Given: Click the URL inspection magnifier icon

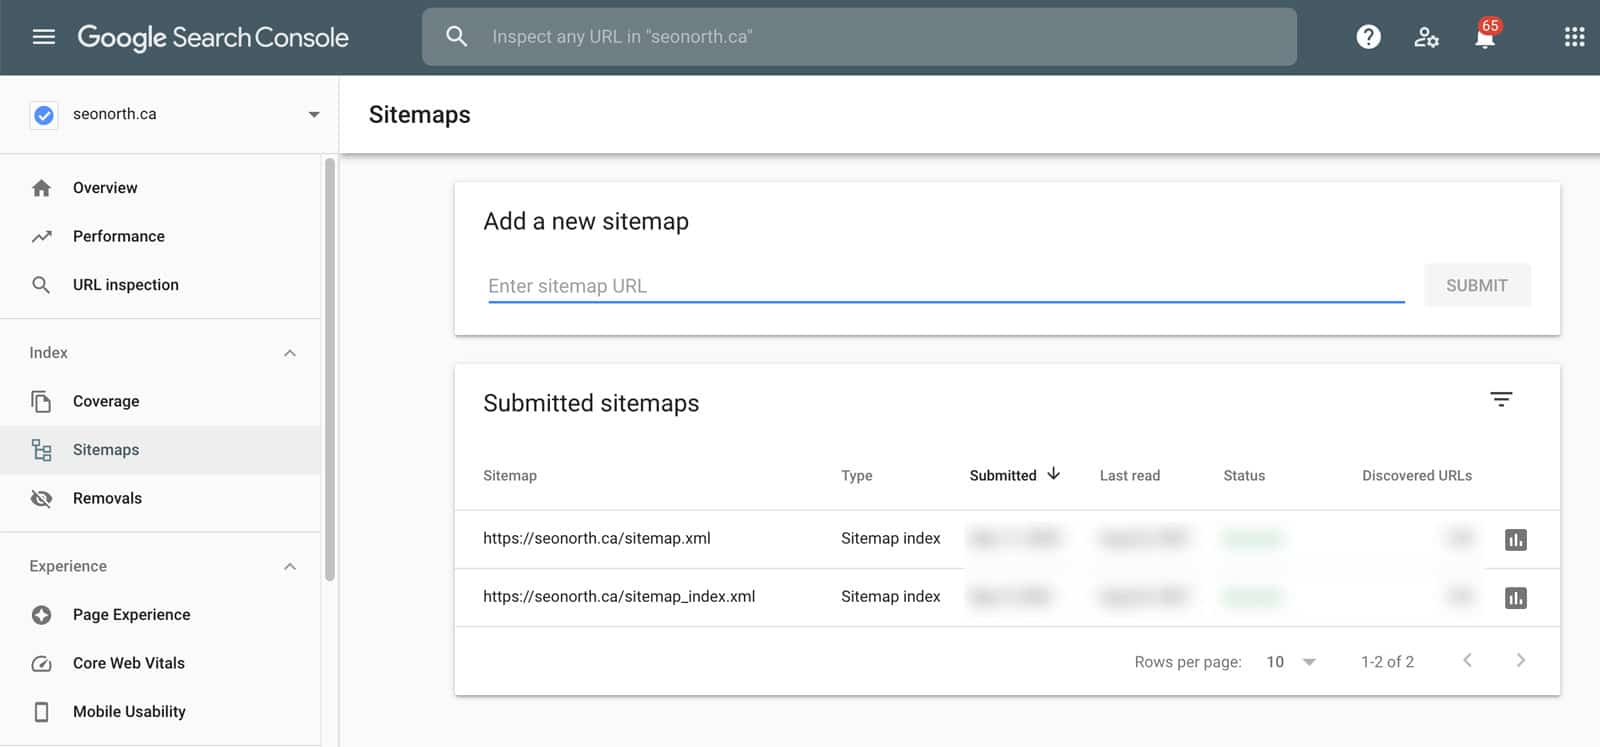Looking at the screenshot, I should tap(41, 285).
